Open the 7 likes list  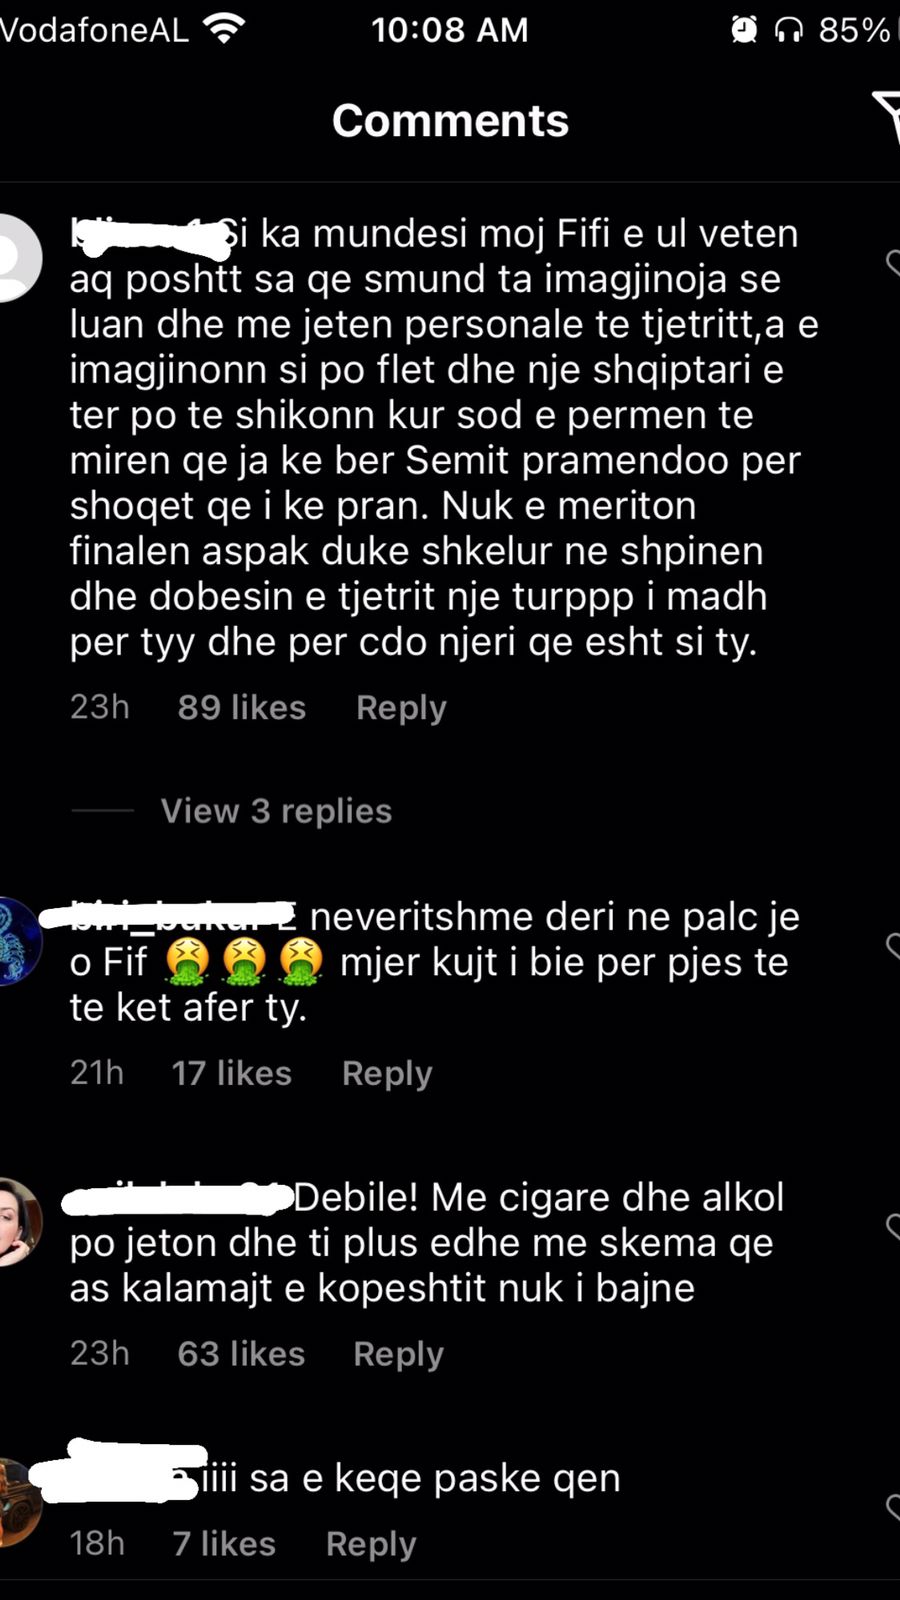pyautogui.click(x=224, y=1544)
